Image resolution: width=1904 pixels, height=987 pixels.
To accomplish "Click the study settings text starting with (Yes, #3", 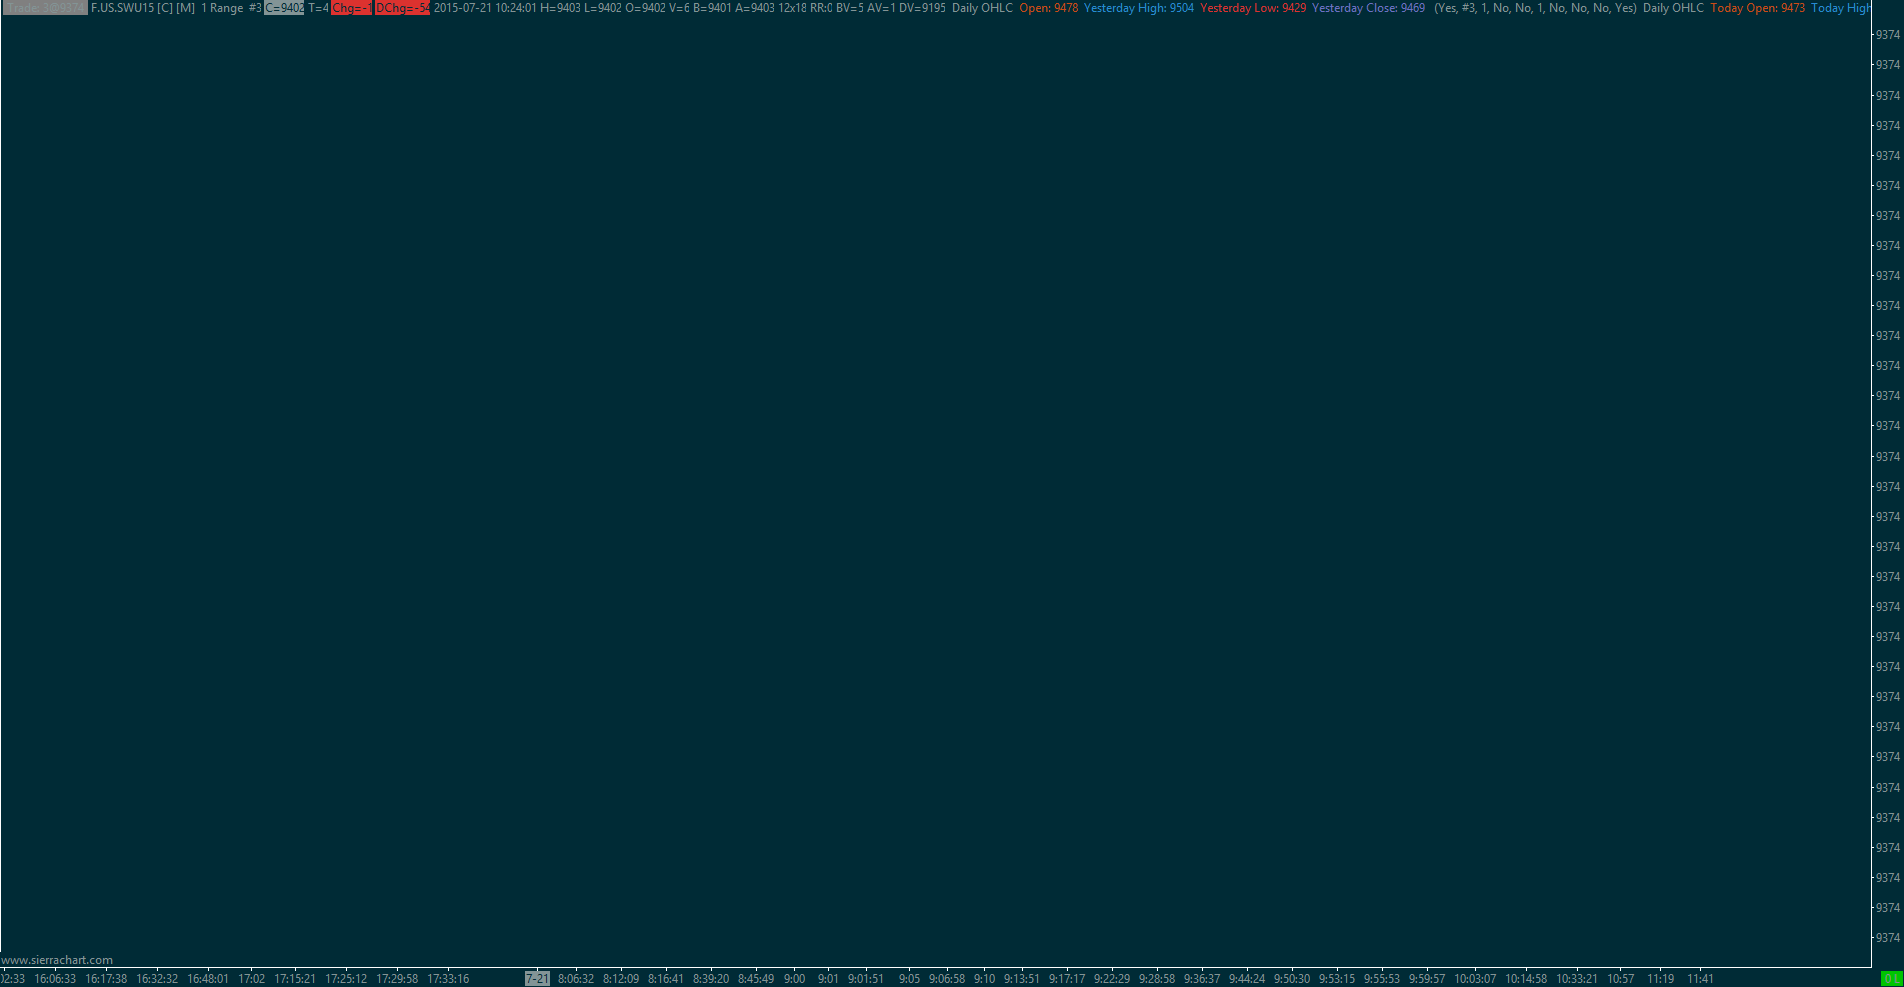I will tap(1535, 8).
